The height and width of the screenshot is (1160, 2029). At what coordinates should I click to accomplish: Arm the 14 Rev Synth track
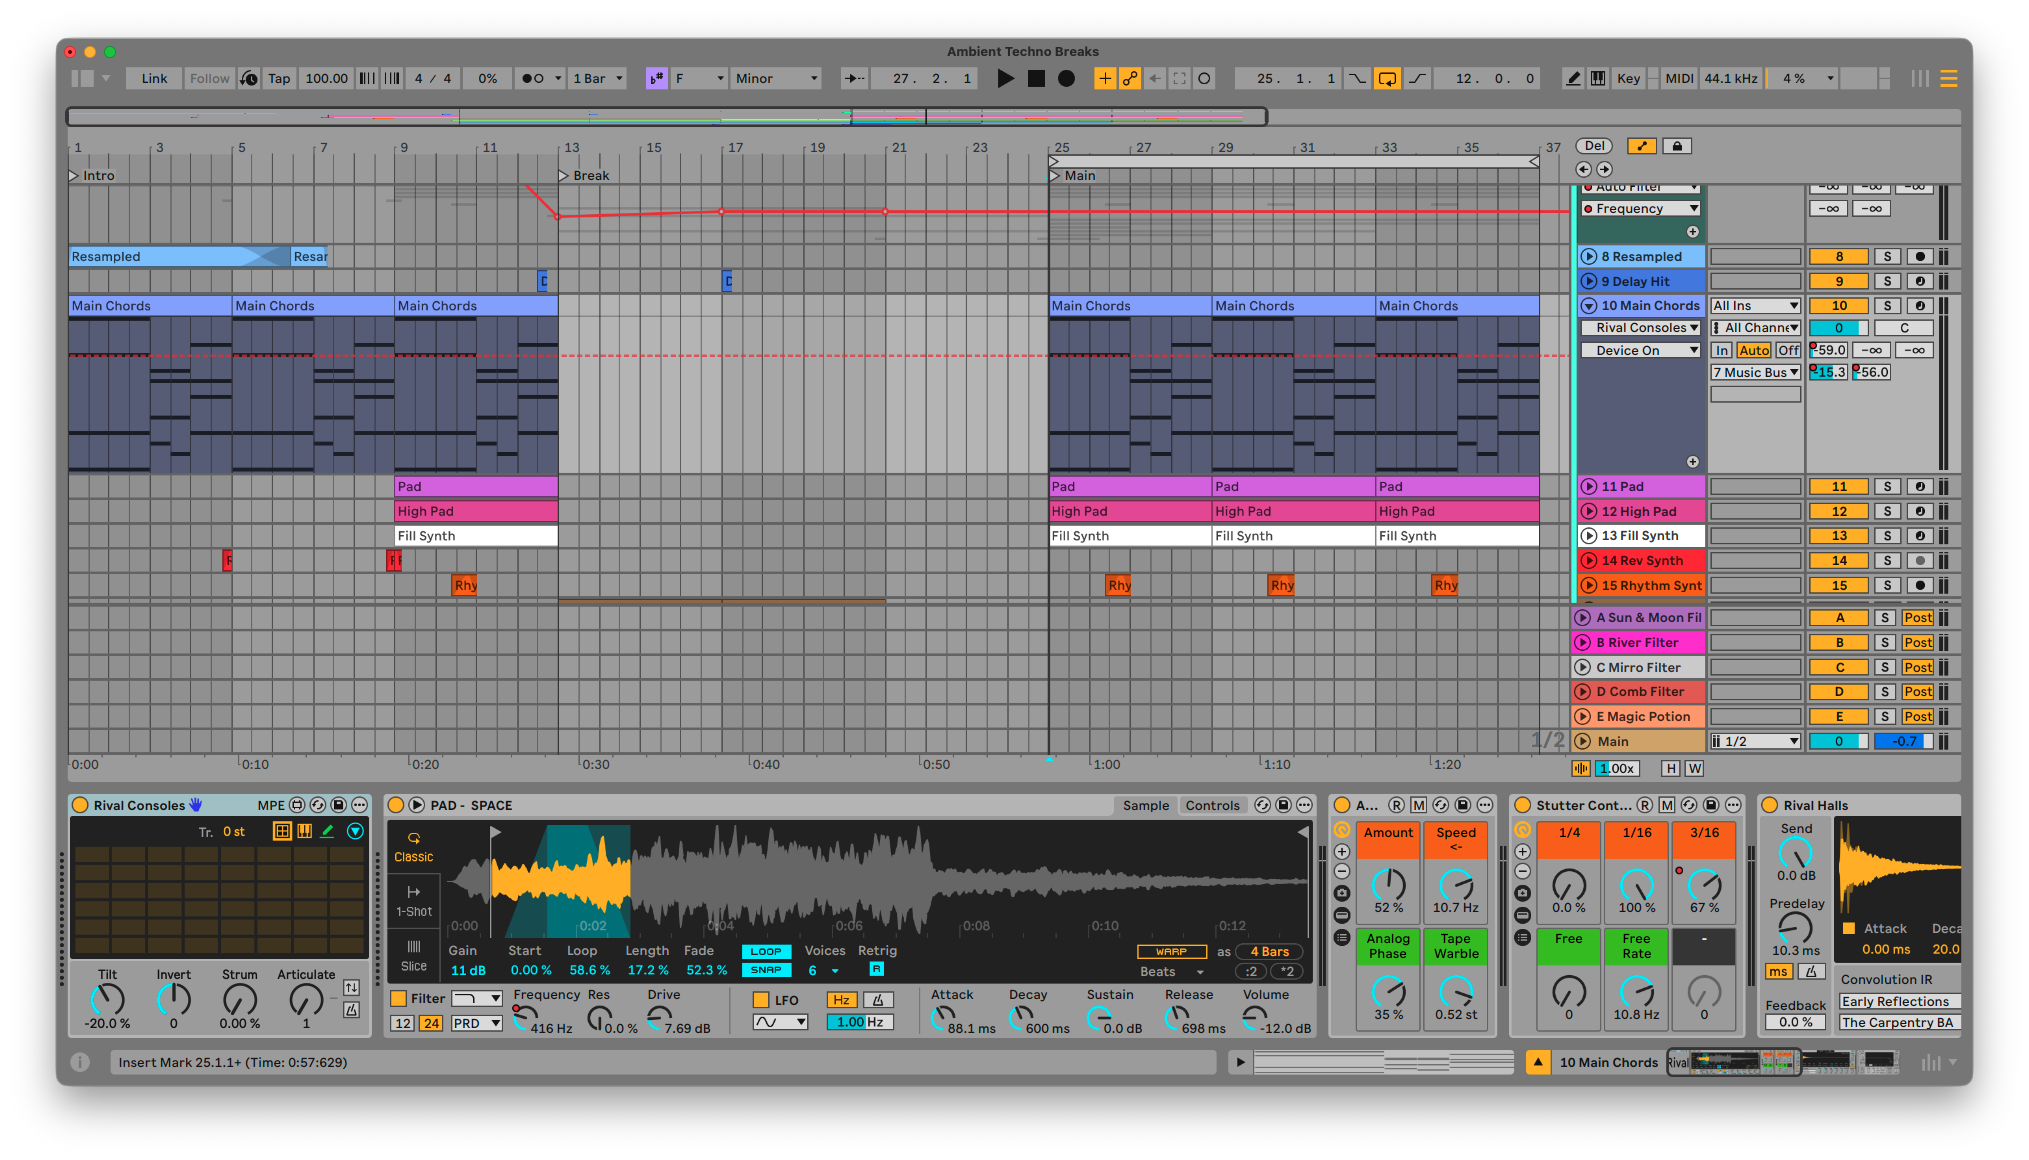point(1919,561)
